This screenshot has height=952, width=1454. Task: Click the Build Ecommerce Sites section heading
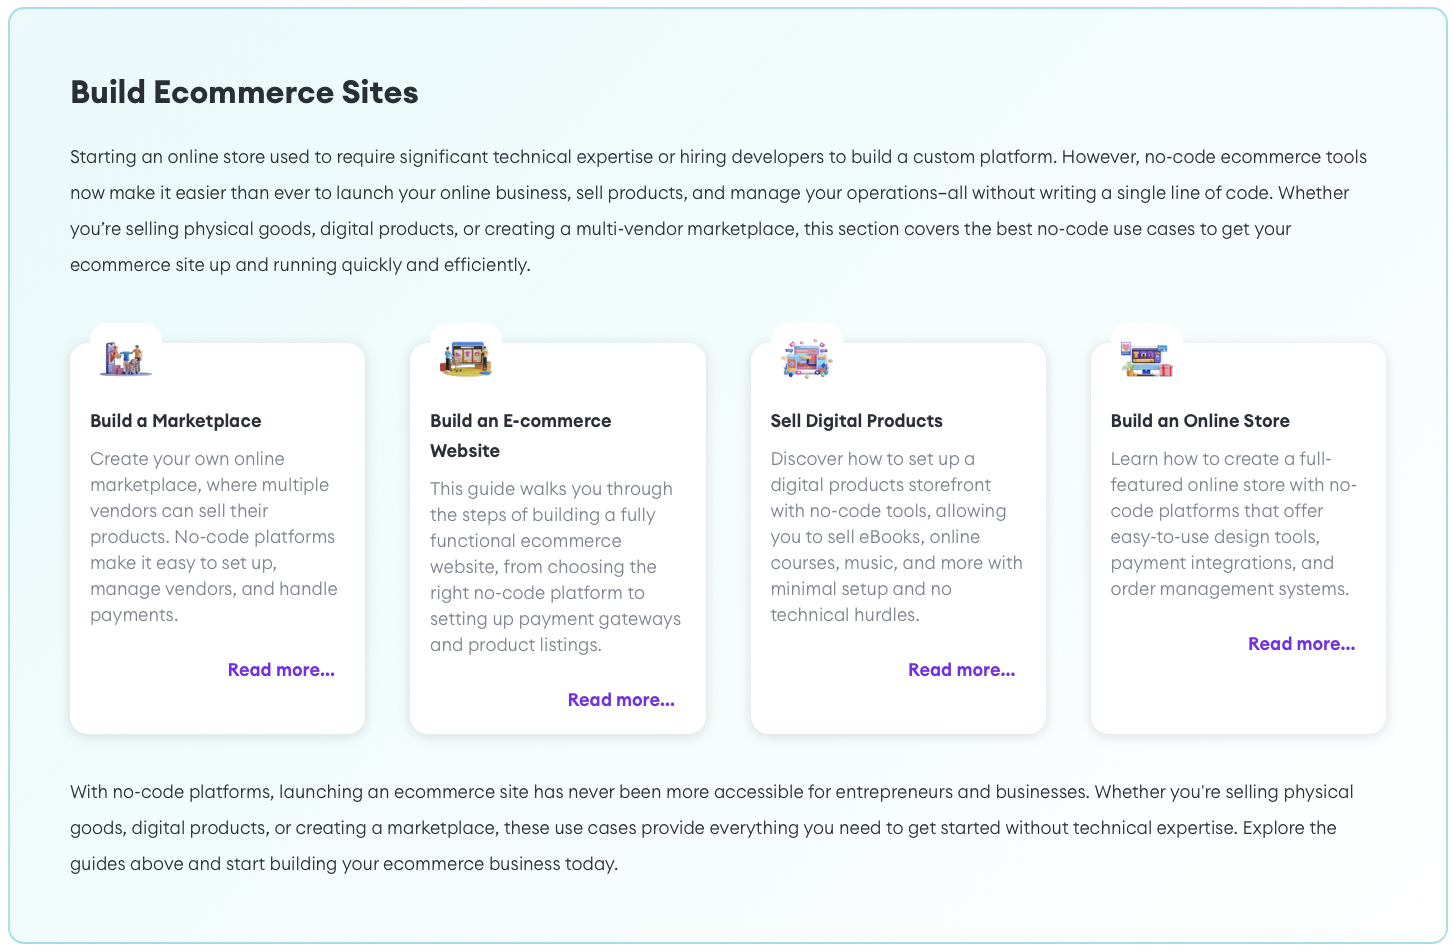point(244,92)
